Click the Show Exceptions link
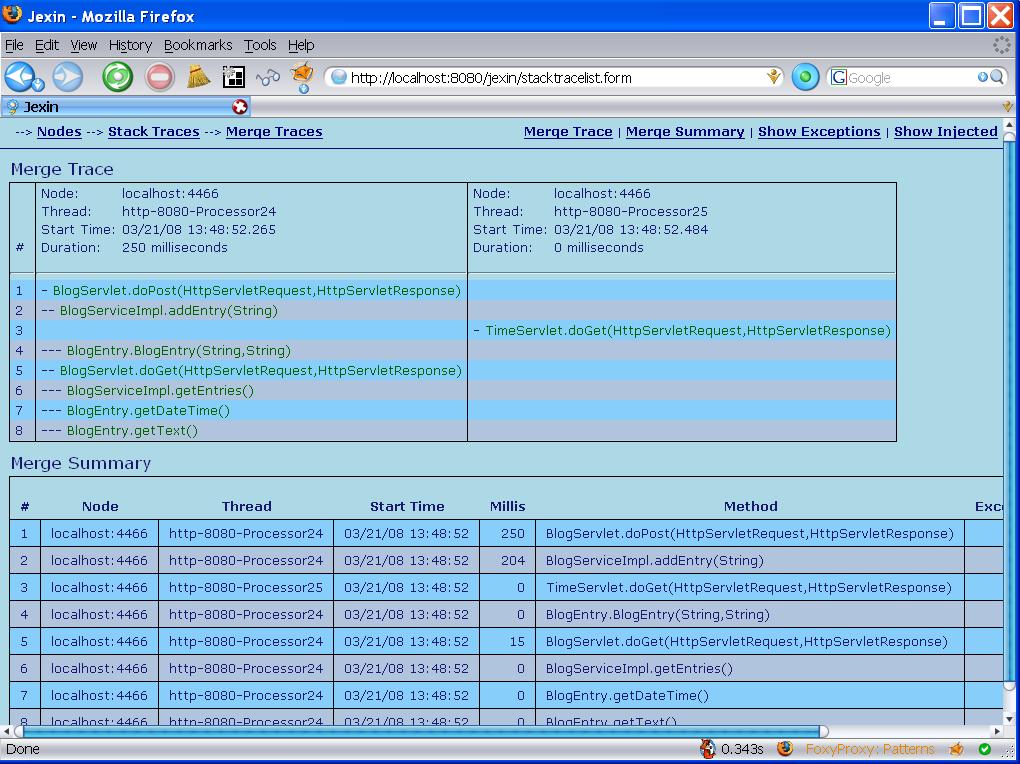This screenshot has height=764, width=1020. [x=819, y=131]
